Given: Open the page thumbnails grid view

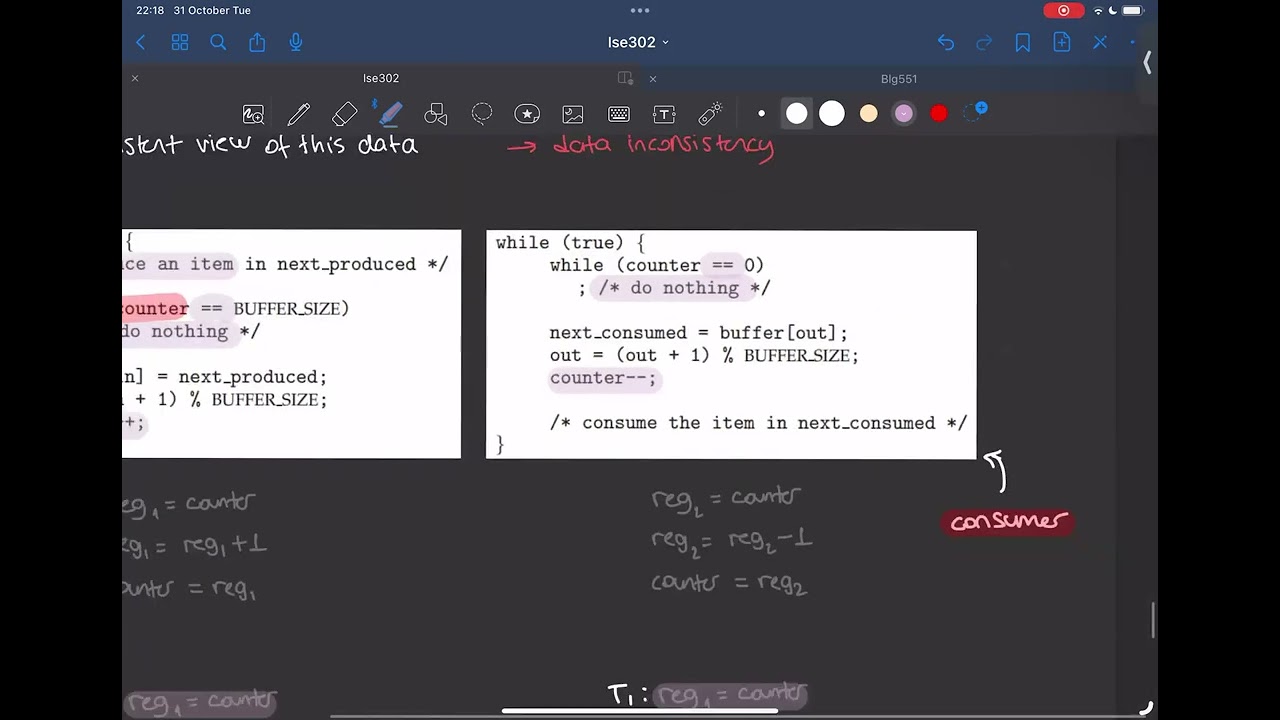Looking at the screenshot, I should click(x=180, y=42).
